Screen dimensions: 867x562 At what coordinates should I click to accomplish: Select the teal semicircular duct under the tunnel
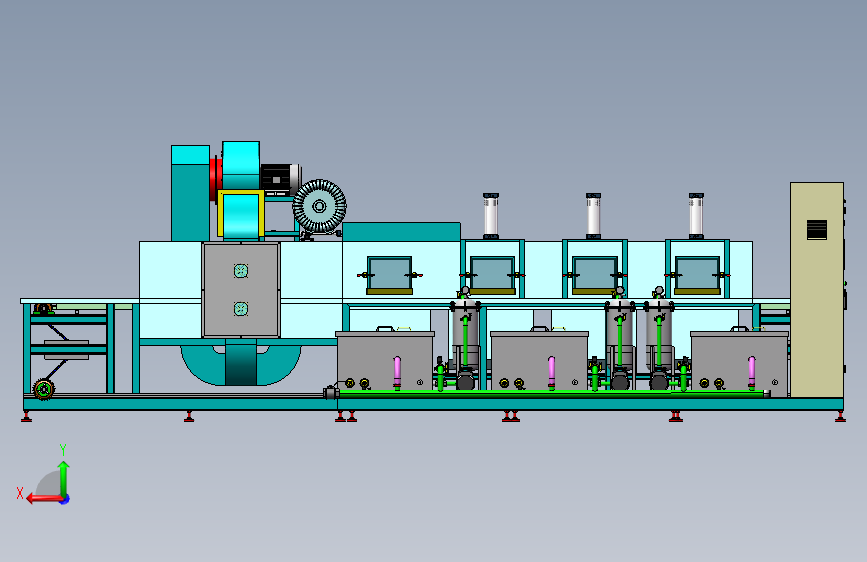click(x=241, y=365)
